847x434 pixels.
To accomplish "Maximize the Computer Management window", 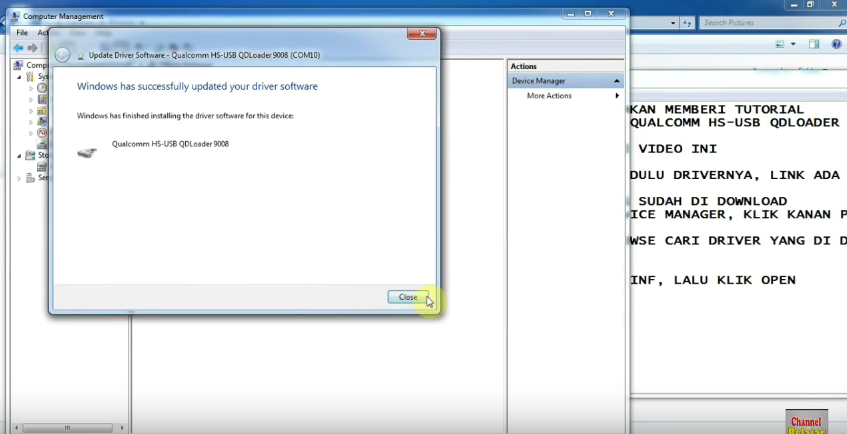I will [588, 14].
